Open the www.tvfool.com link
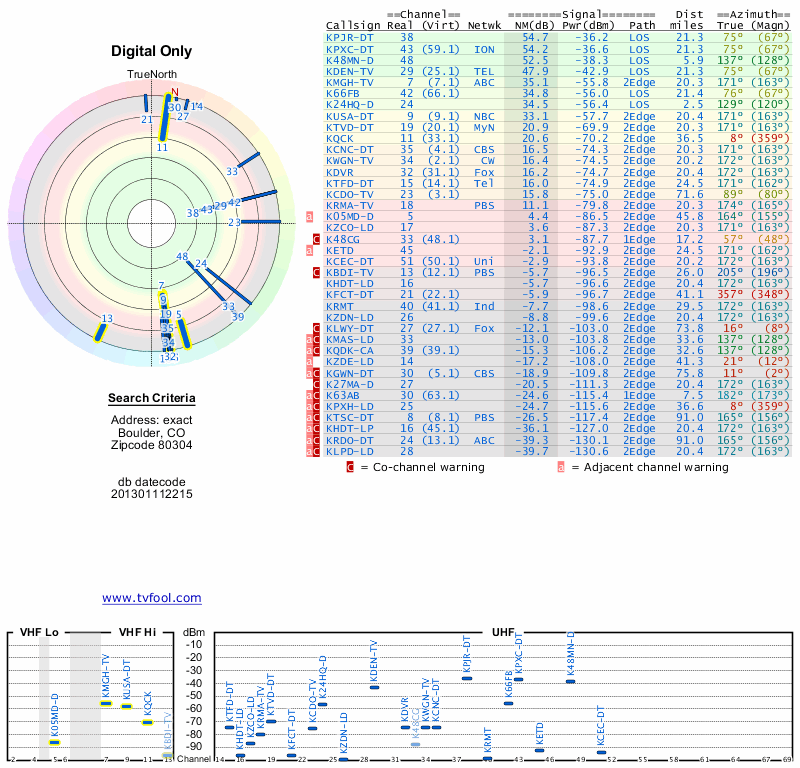The image size is (800, 768). 151,598
